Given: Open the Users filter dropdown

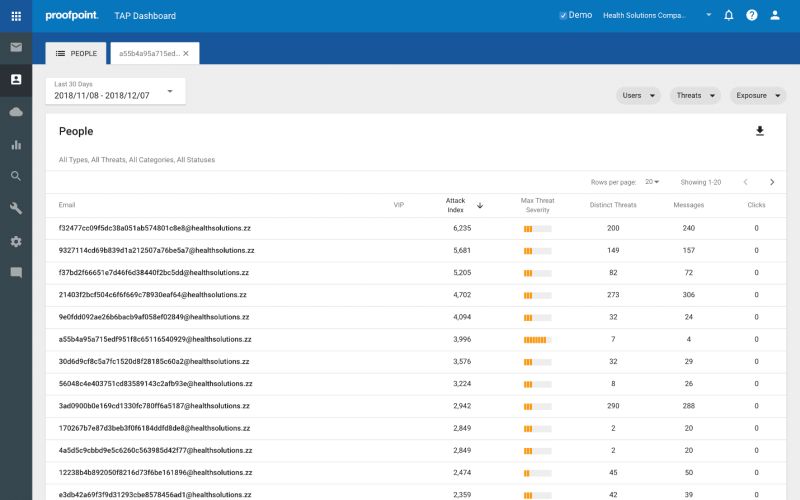Looking at the screenshot, I should click(638, 95).
